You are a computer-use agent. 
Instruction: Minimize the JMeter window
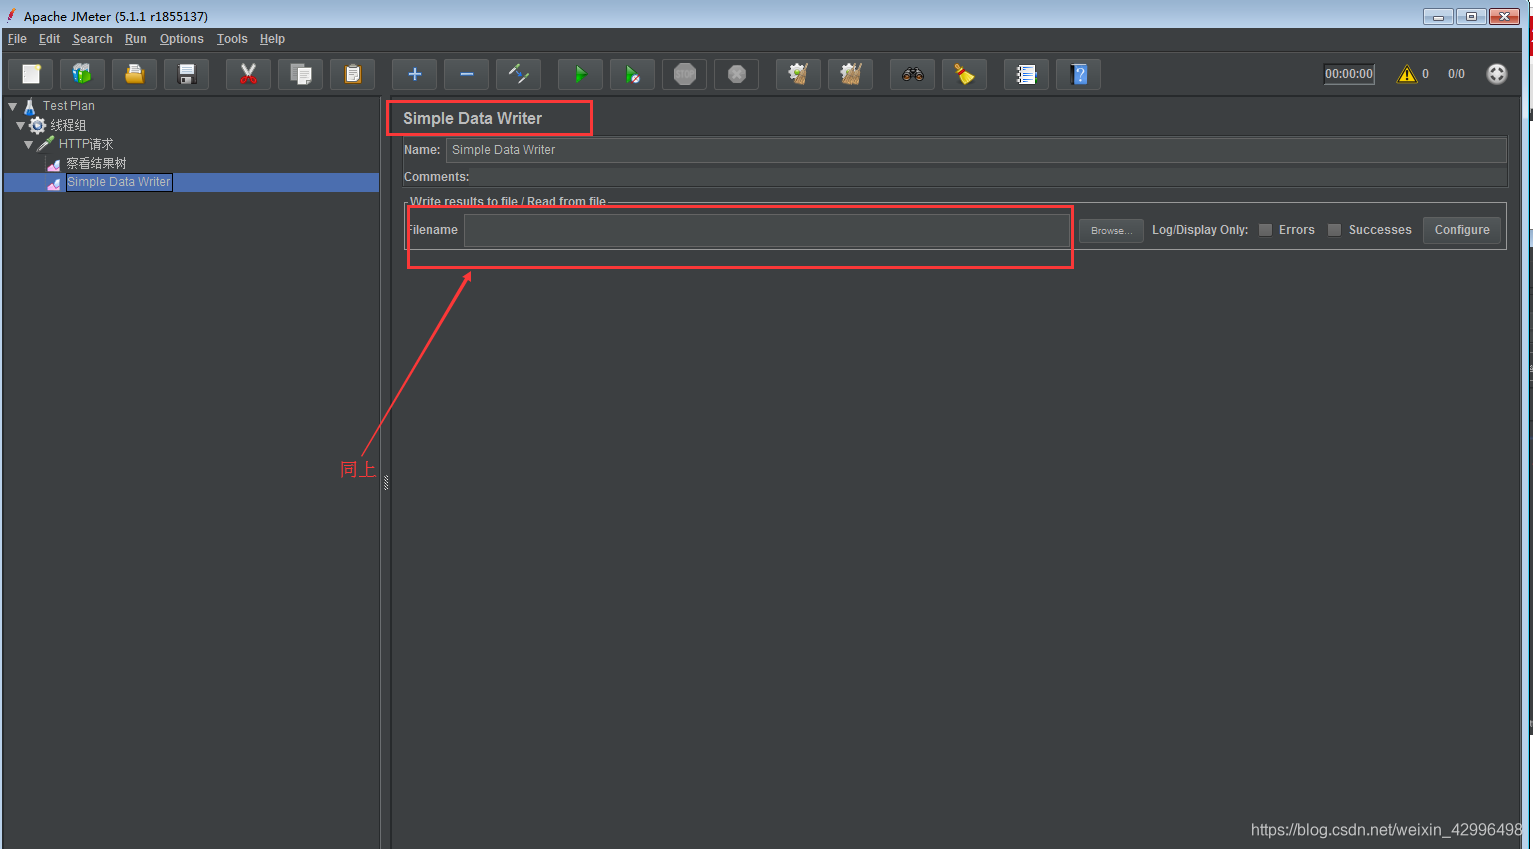click(1438, 16)
